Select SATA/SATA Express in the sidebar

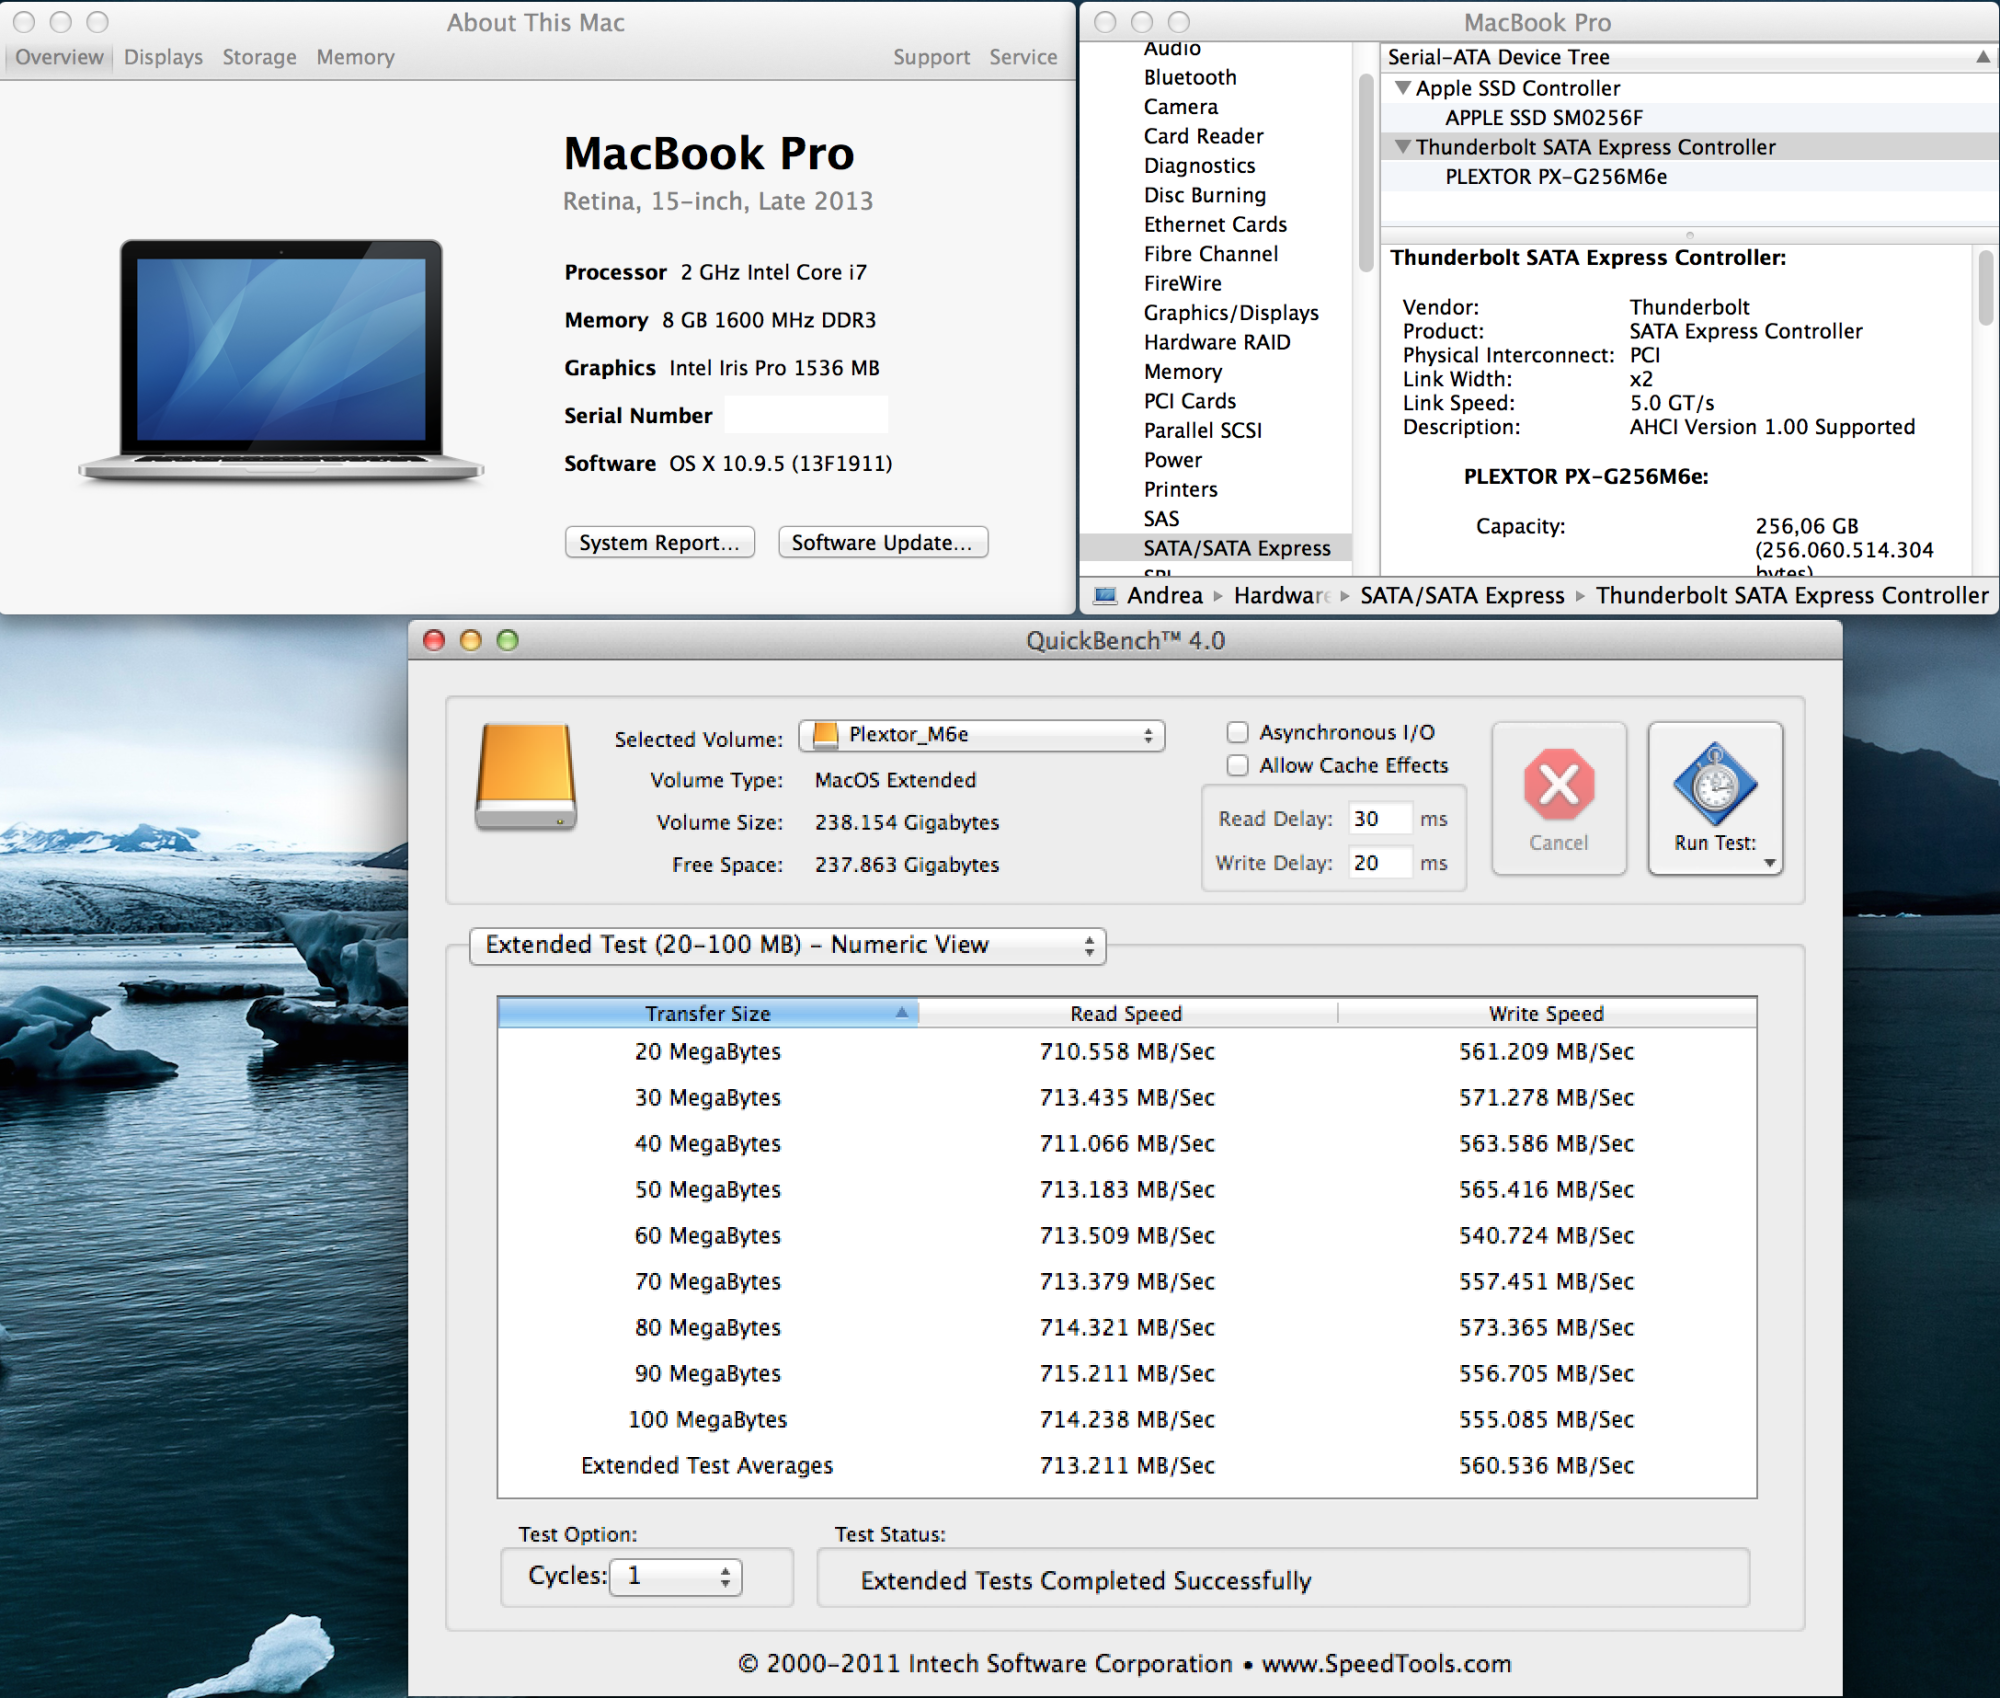1215,548
